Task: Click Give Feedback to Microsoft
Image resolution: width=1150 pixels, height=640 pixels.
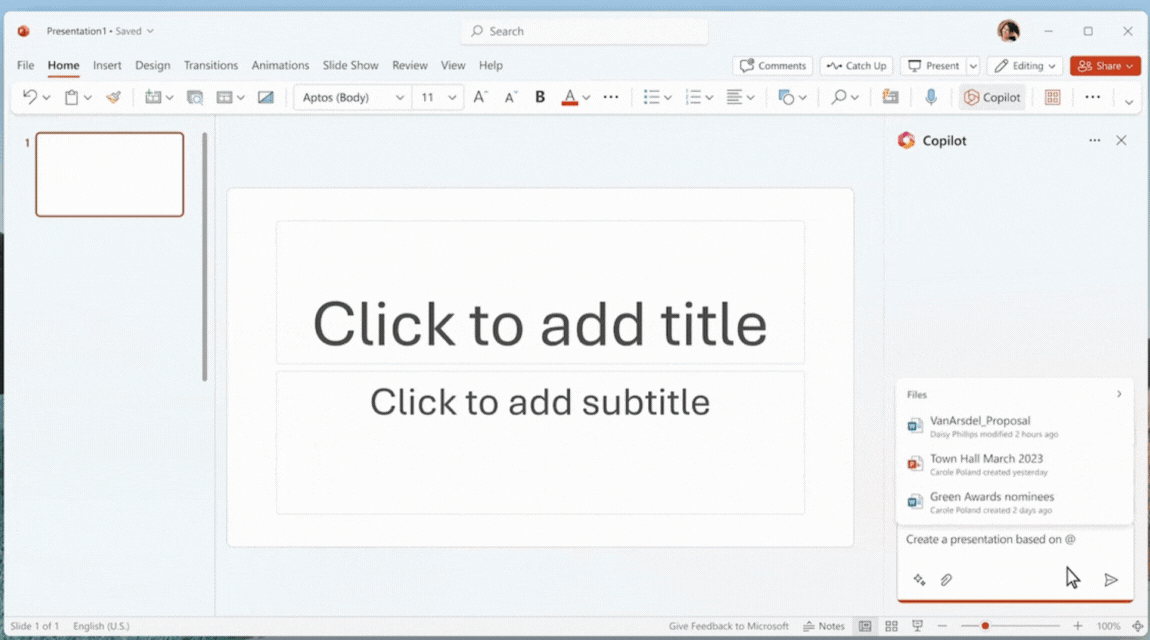Action: (728, 625)
